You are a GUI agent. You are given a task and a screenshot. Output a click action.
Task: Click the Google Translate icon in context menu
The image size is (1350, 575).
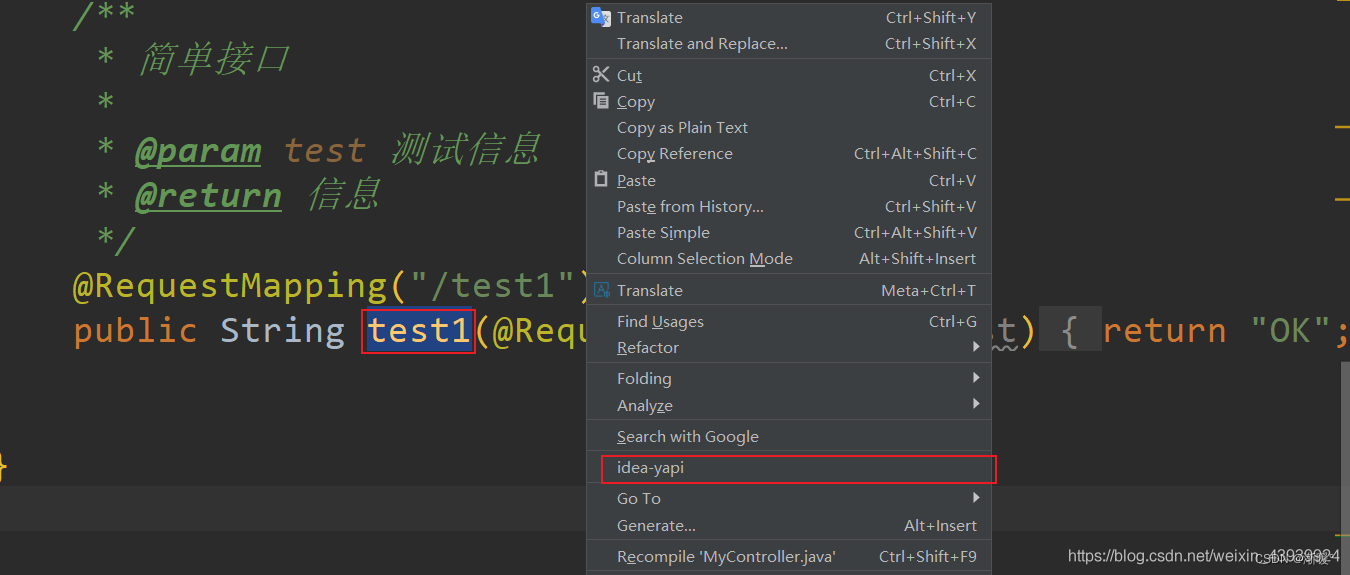click(601, 17)
